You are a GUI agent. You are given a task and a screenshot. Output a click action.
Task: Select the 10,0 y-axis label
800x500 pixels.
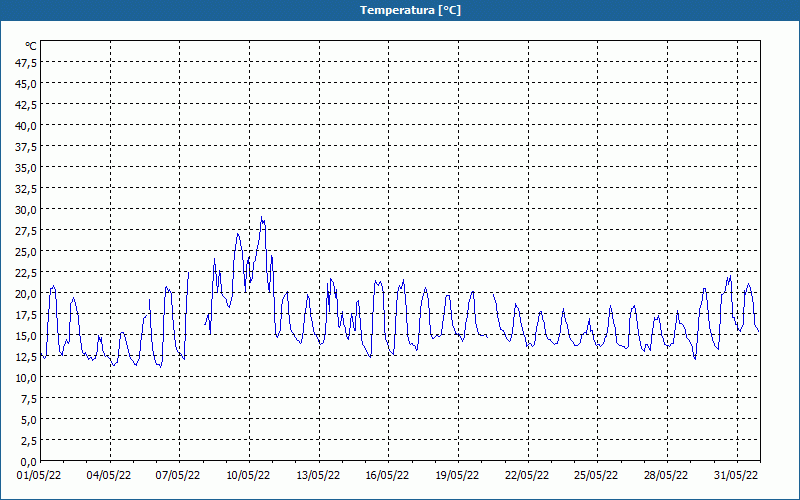(x=27, y=378)
